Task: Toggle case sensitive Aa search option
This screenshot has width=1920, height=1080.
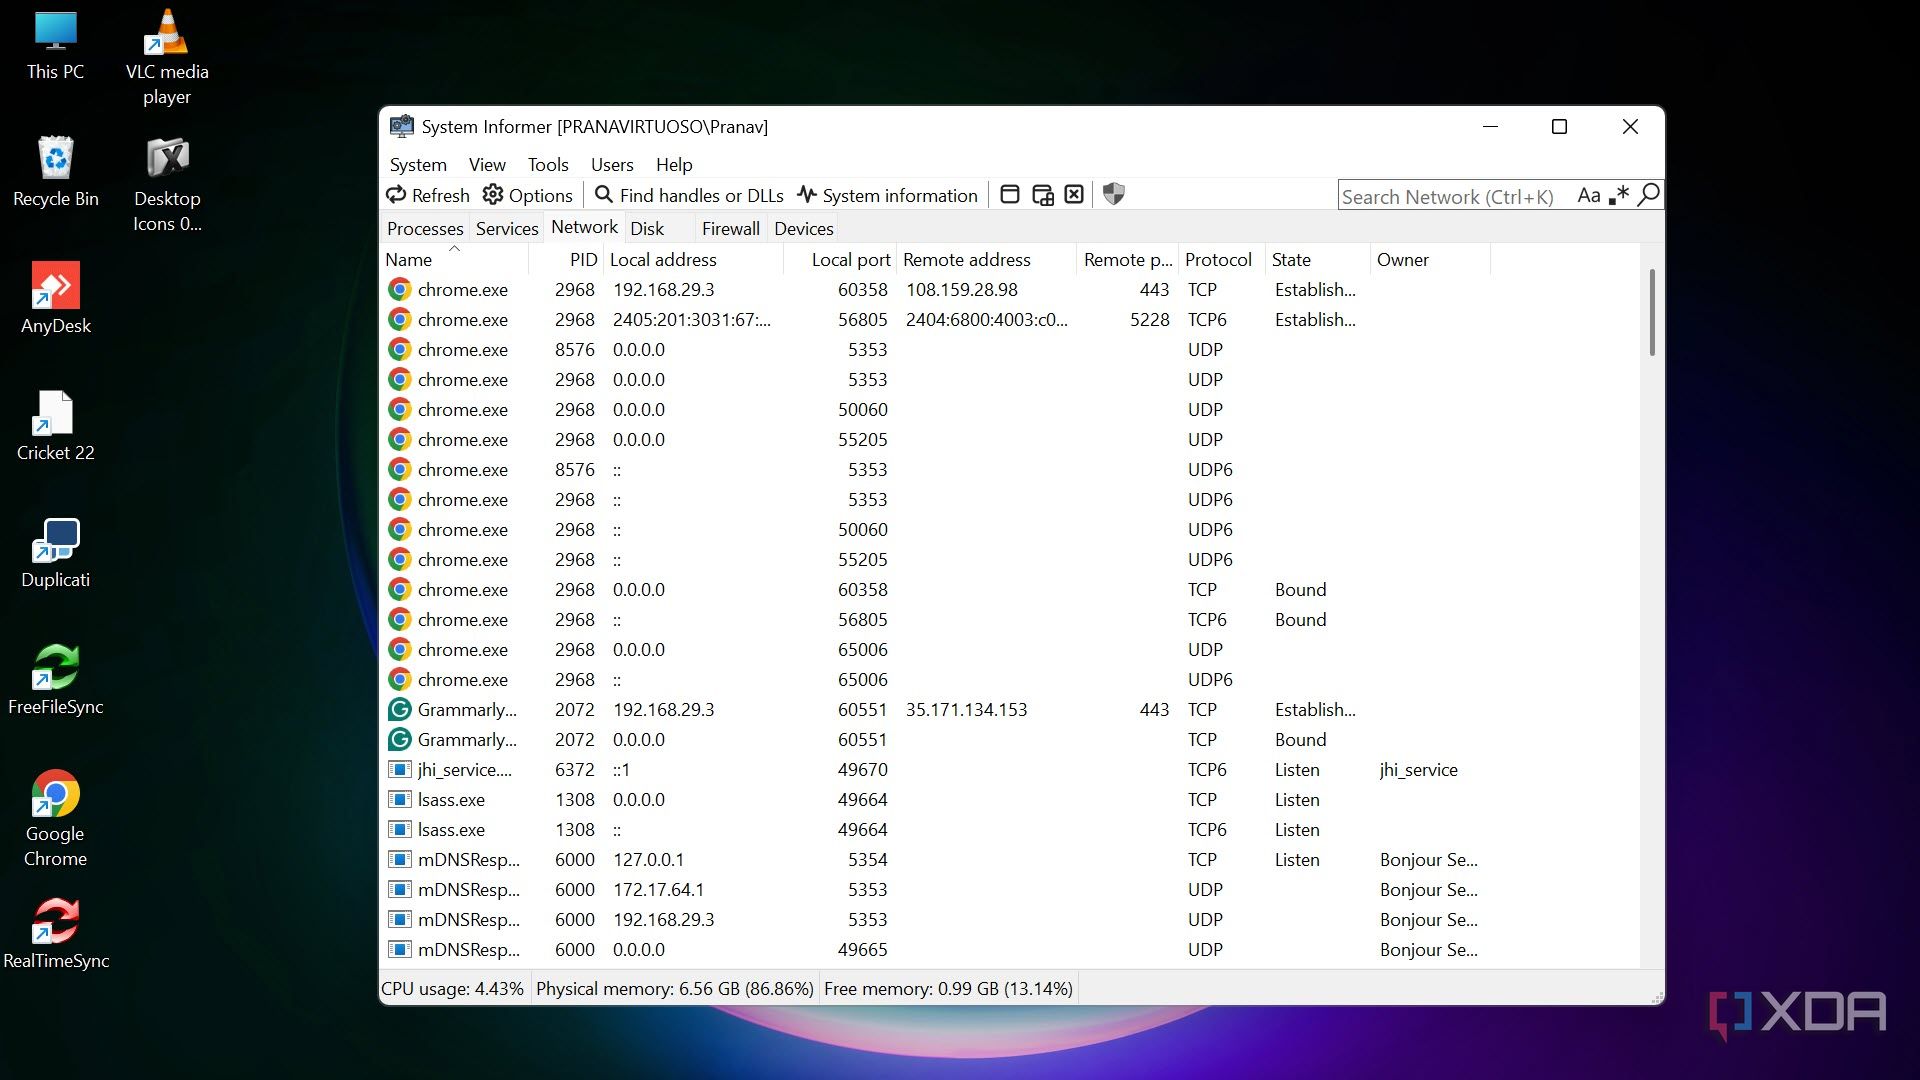Action: (1588, 196)
